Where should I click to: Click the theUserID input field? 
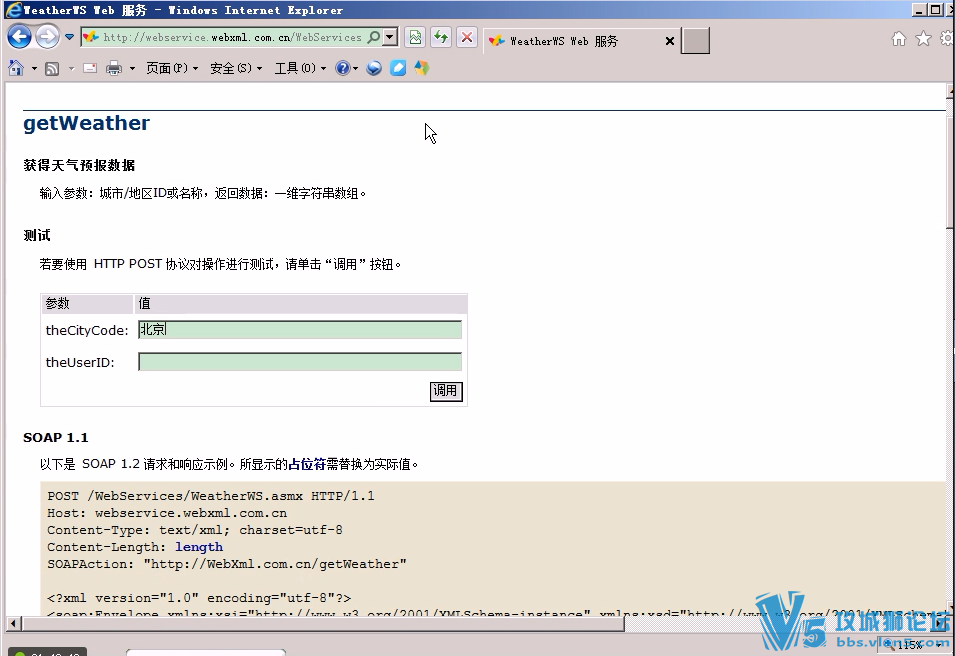300,362
